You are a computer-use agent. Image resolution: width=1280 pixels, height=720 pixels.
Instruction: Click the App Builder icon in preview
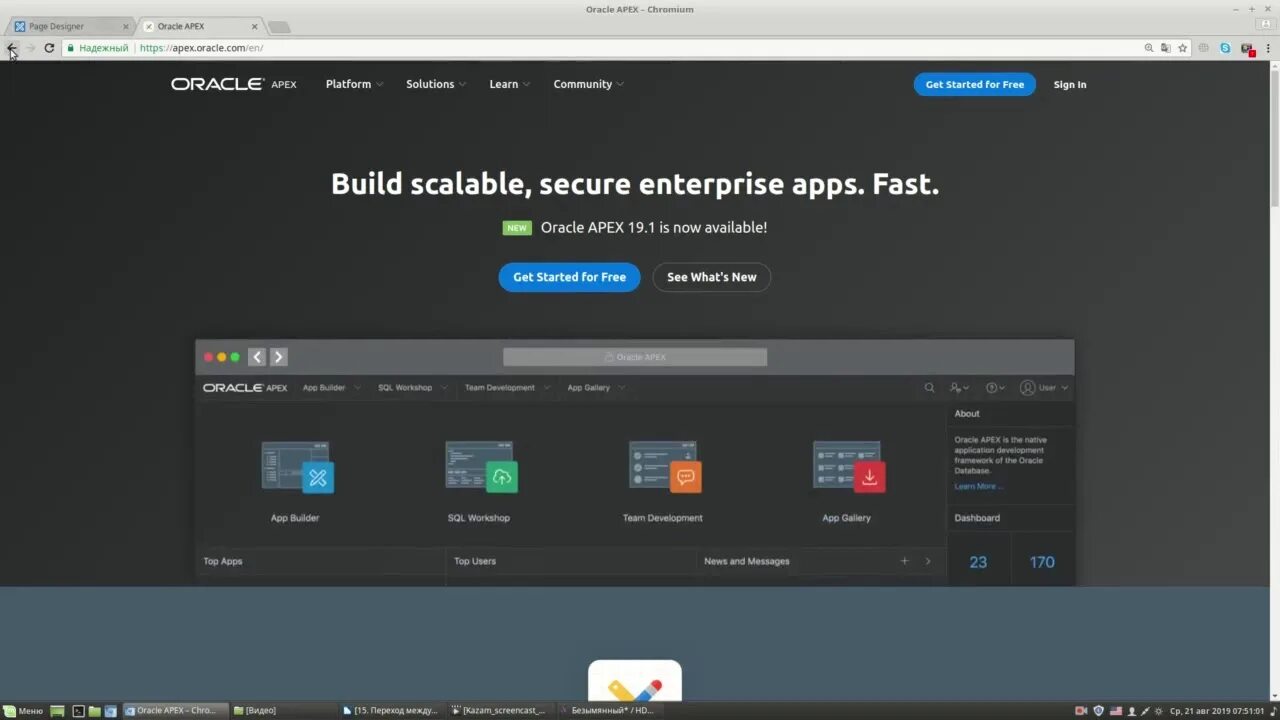pos(297,467)
